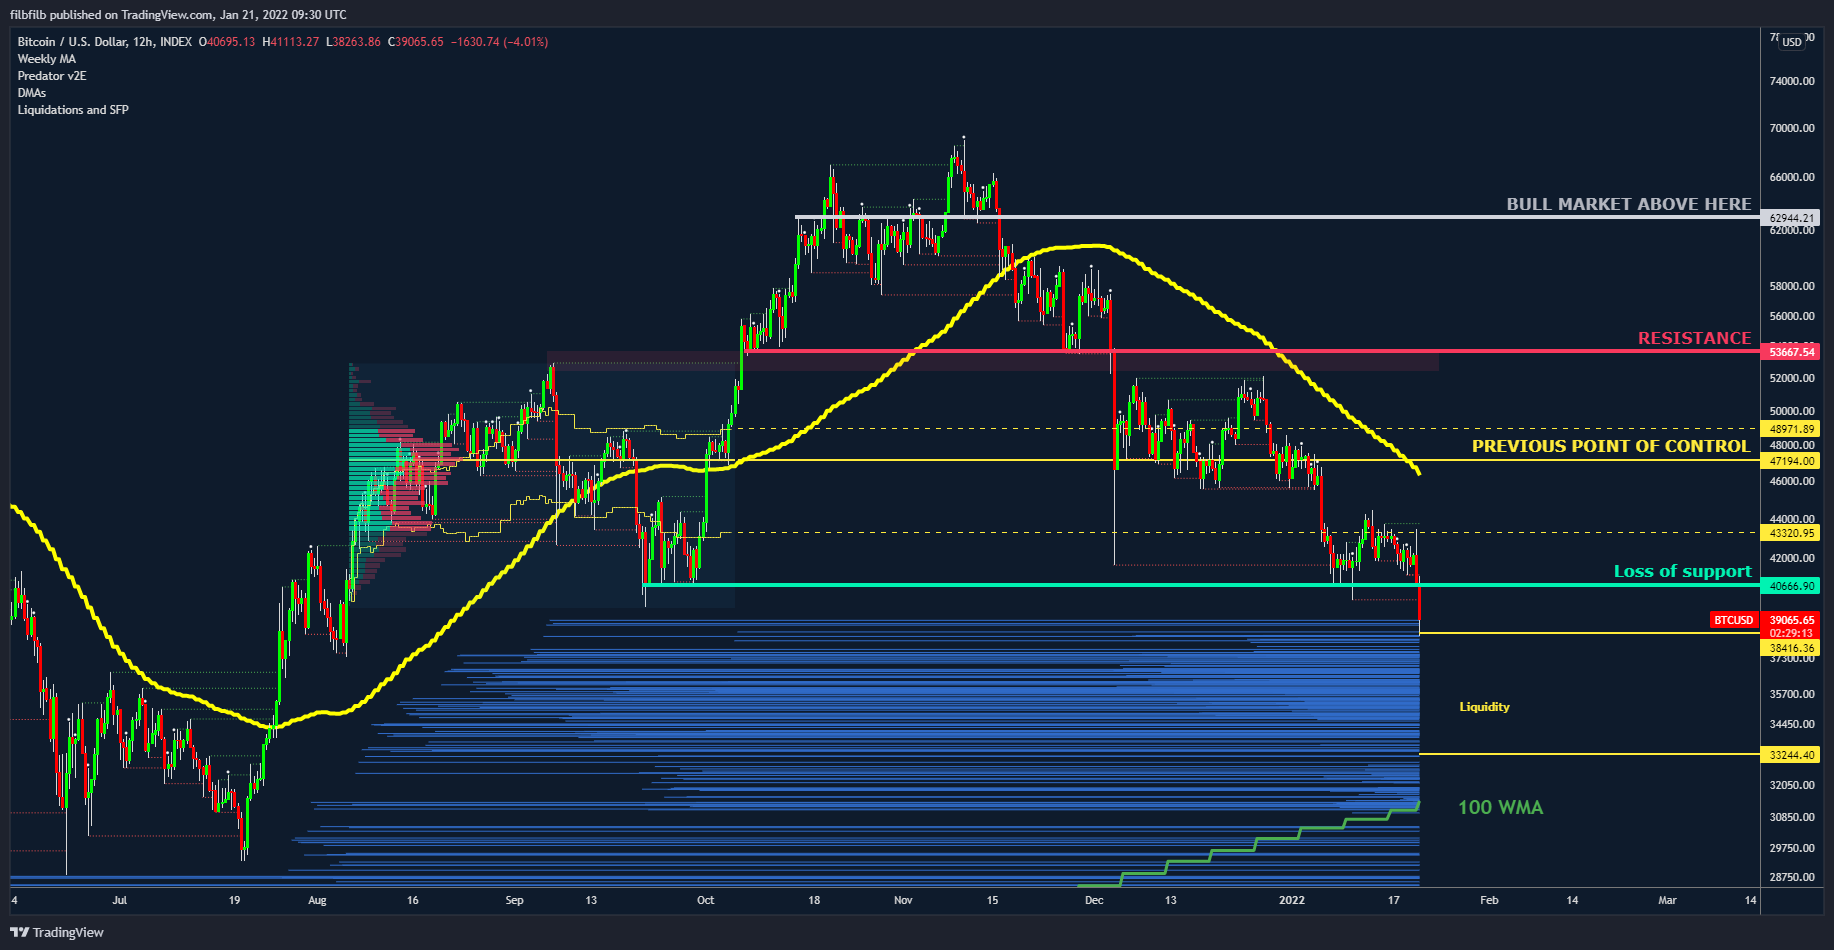
Task: Open the USD currency selector on price axis
Action: point(1791,41)
